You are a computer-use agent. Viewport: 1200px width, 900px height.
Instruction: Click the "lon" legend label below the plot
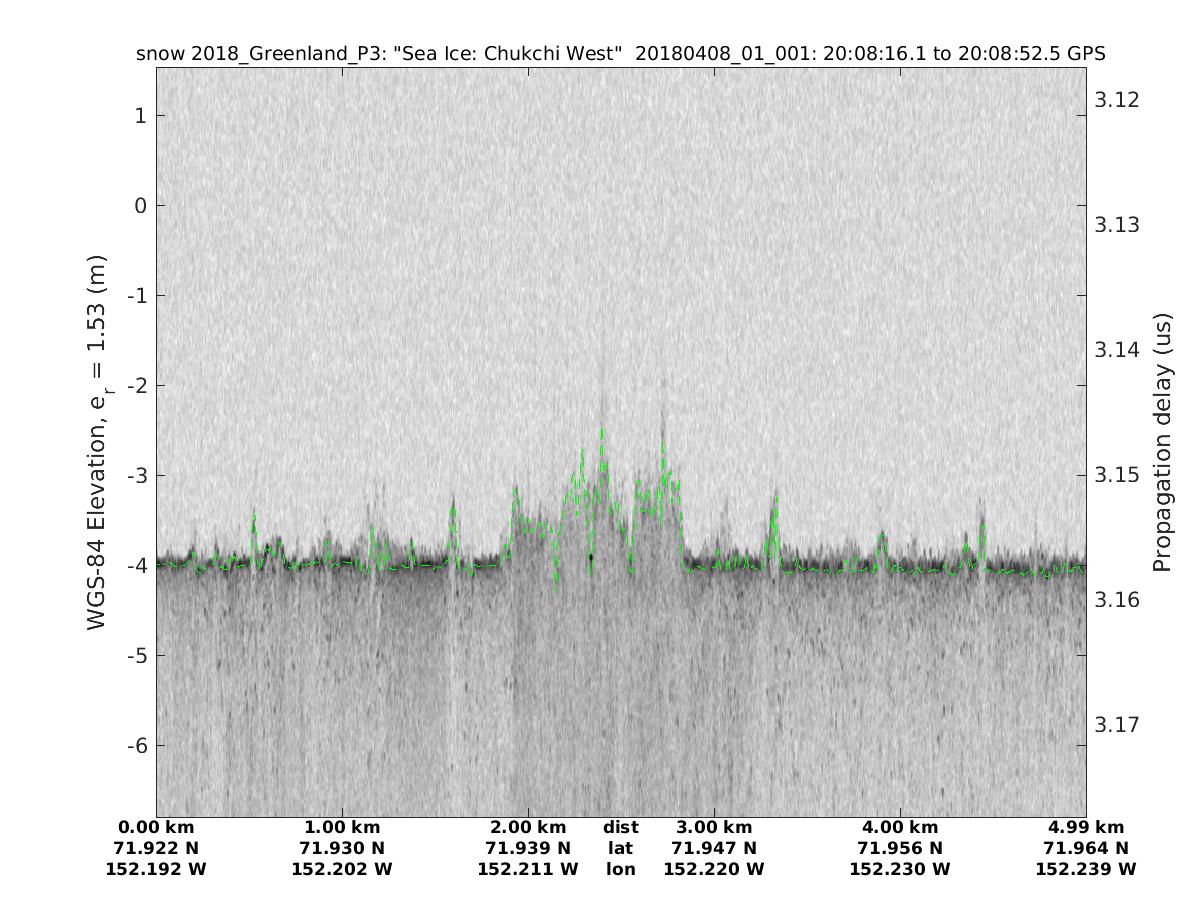pos(621,870)
